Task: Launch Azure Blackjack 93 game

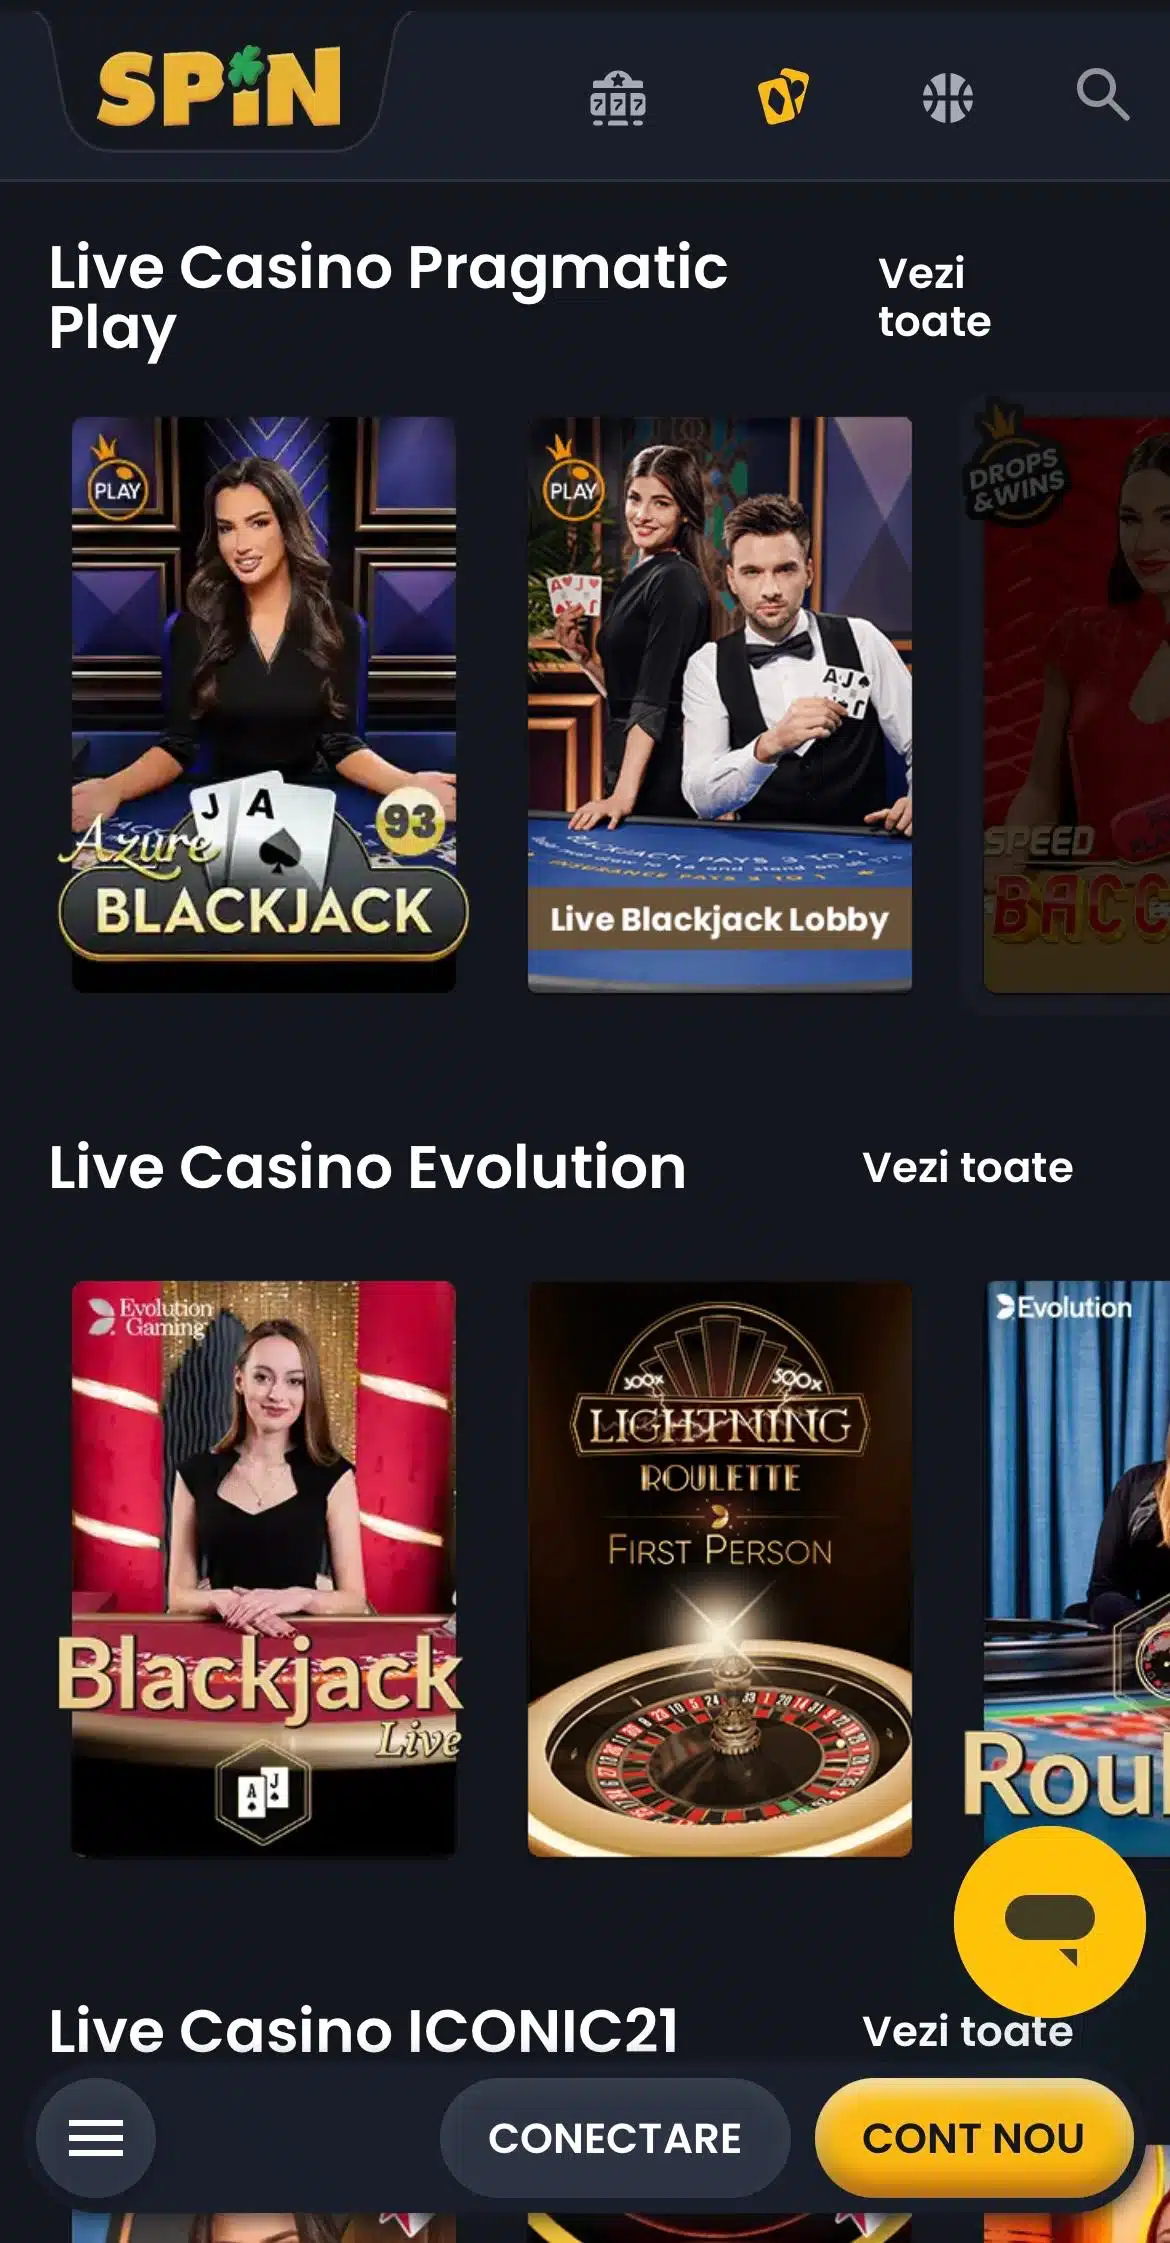Action: coord(264,705)
